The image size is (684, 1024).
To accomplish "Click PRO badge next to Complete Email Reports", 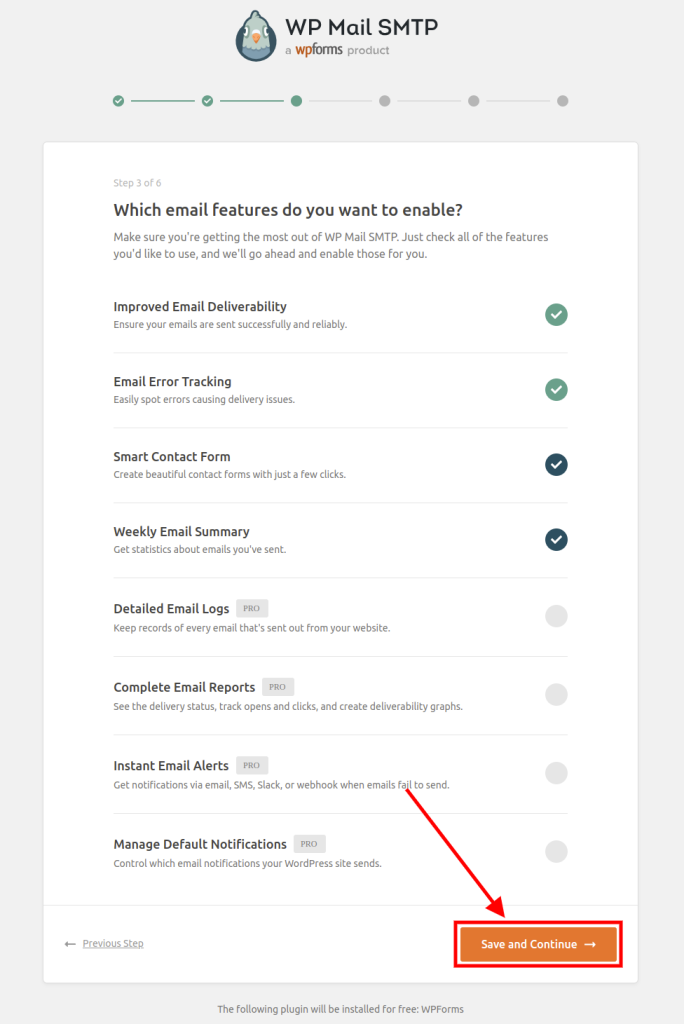I will (x=278, y=687).
